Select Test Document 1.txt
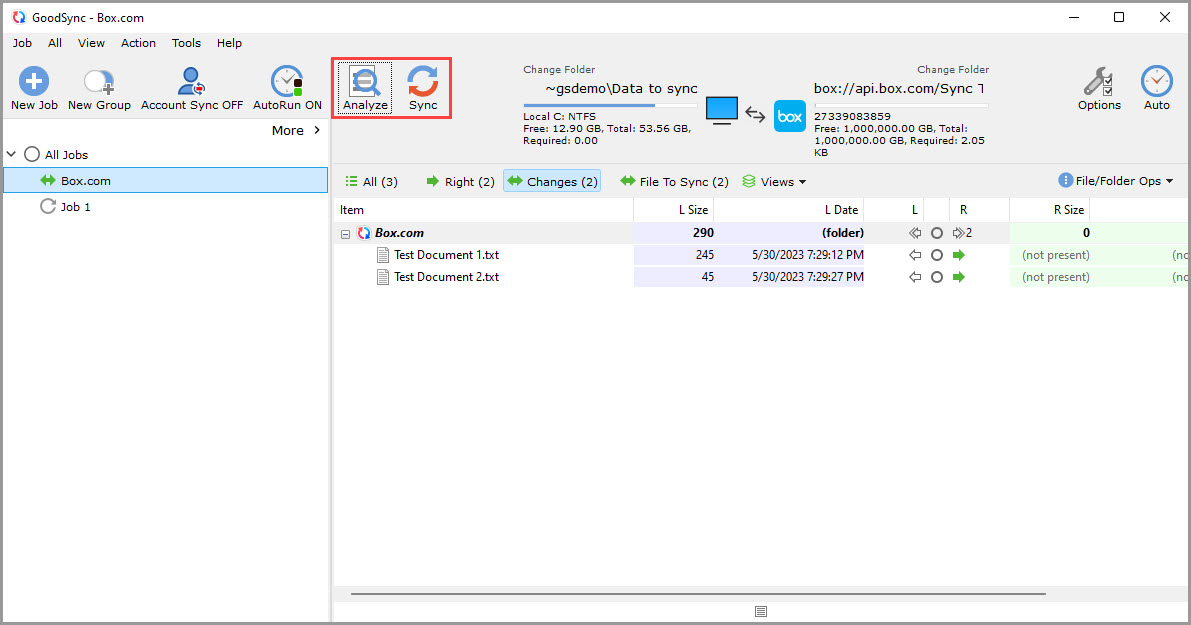This screenshot has width=1191, height=625. 447,255
